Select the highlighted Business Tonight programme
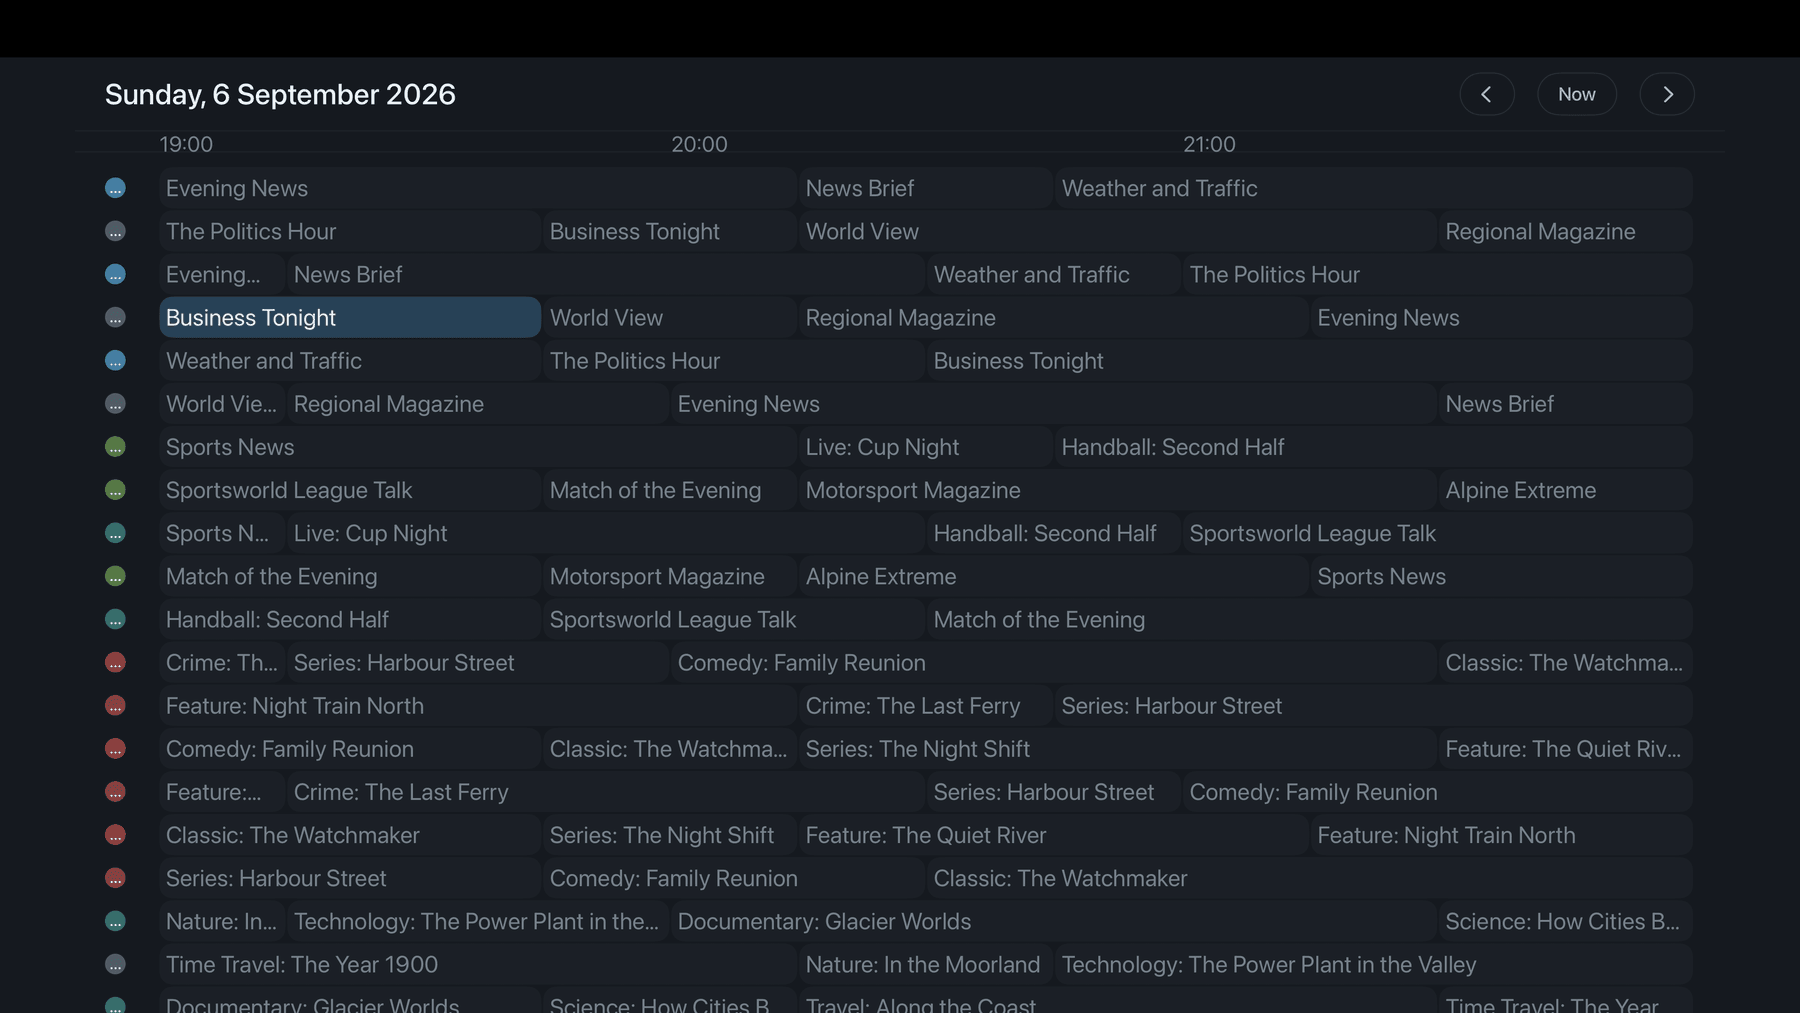 tap(350, 317)
